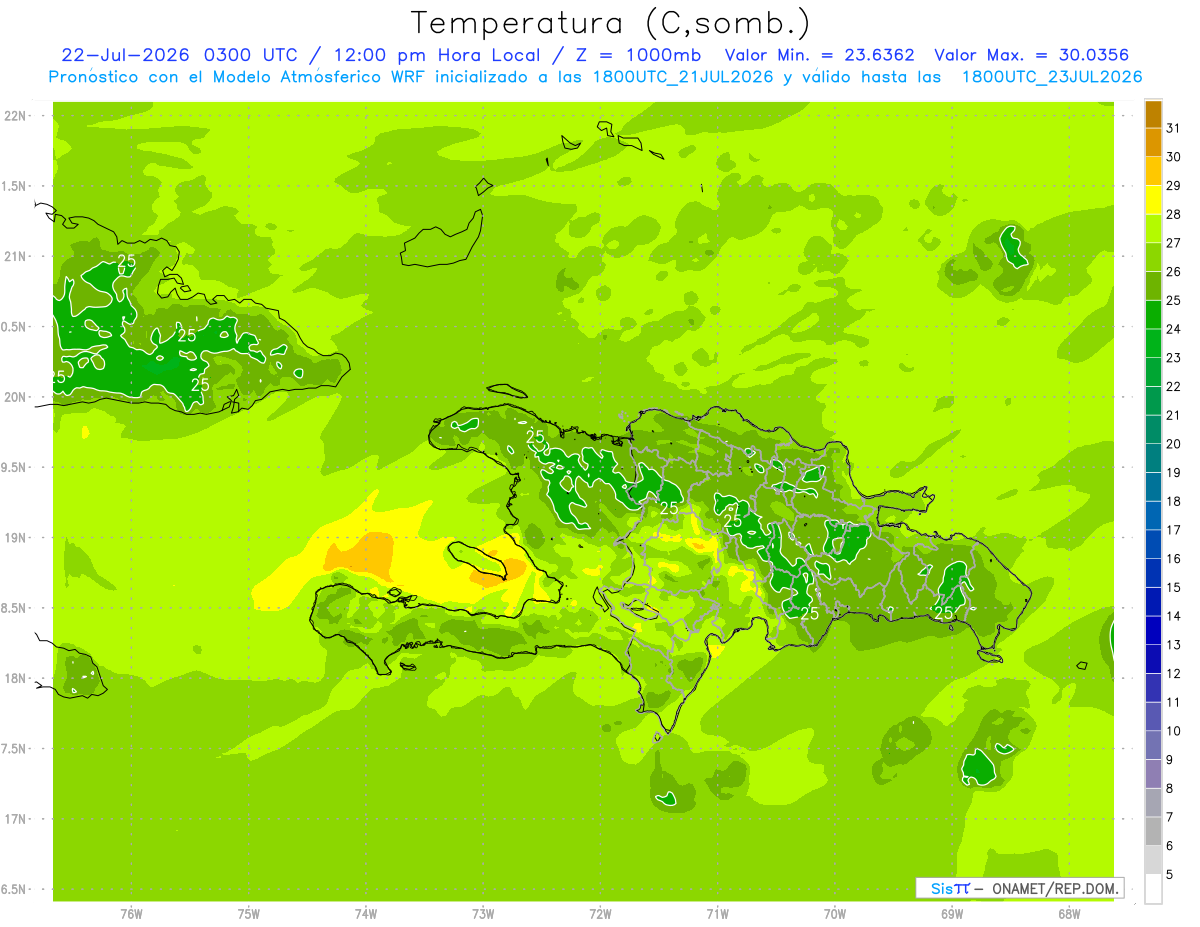Pick gray colorbar swatch between 6 and 7

click(x=1153, y=831)
